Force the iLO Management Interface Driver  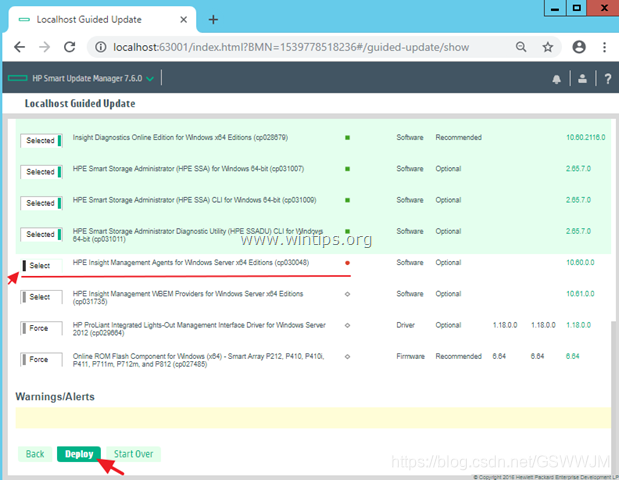point(41,328)
